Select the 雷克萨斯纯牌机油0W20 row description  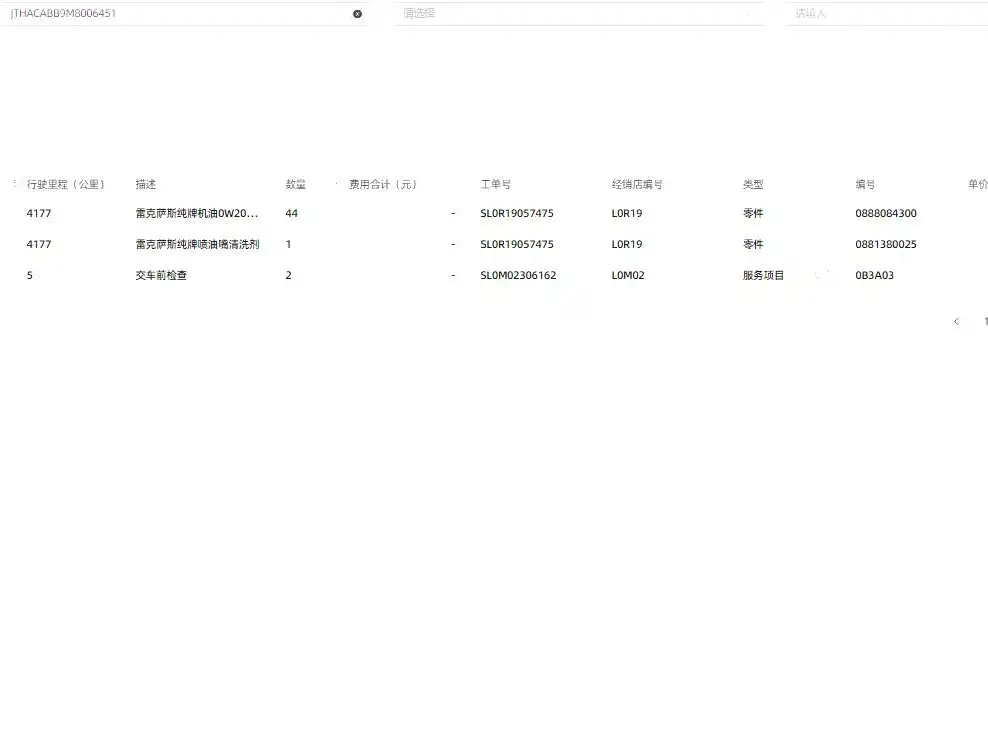(x=197, y=214)
